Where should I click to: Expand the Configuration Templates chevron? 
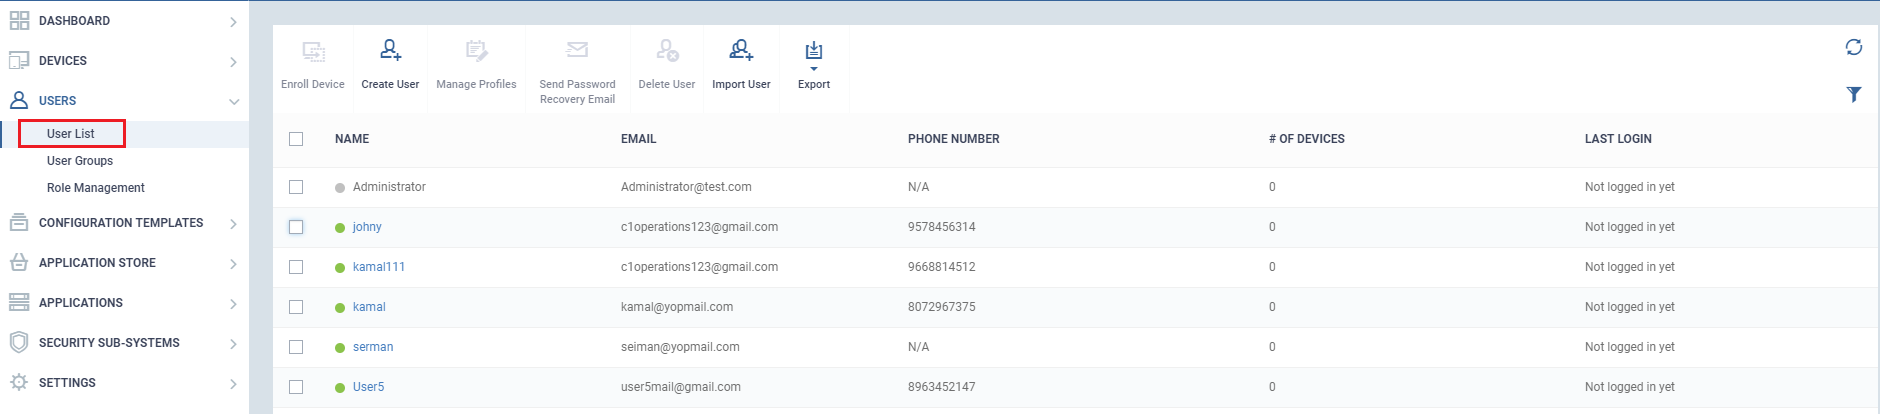pos(233,223)
